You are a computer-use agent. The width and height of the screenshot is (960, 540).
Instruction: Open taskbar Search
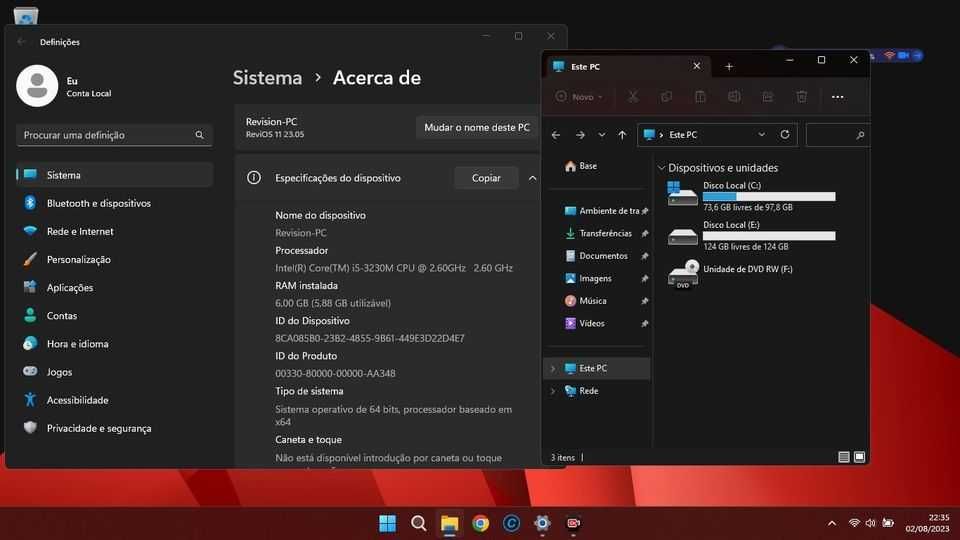tap(419, 523)
